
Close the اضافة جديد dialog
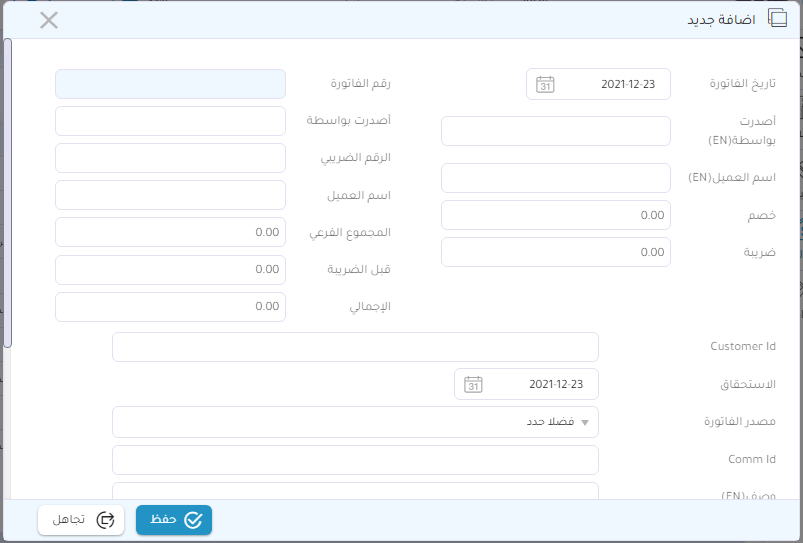click(x=48, y=20)
